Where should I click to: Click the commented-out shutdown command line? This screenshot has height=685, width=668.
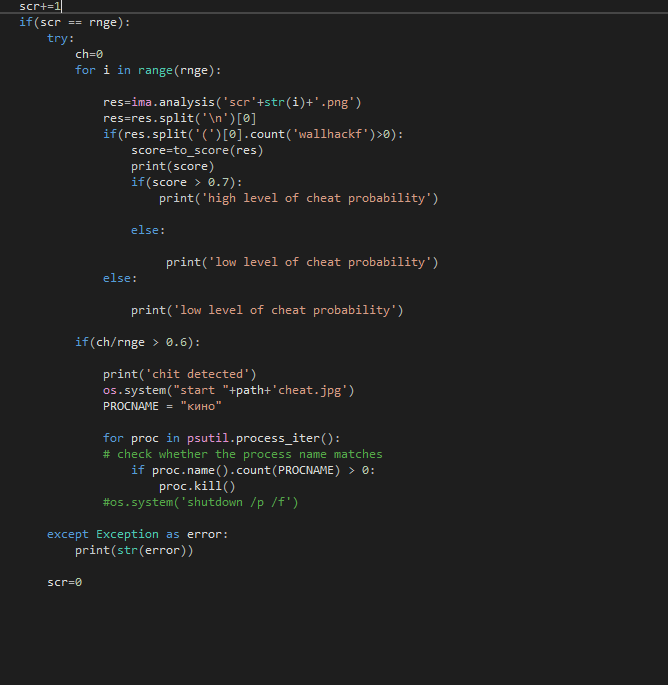coord(200,502)
